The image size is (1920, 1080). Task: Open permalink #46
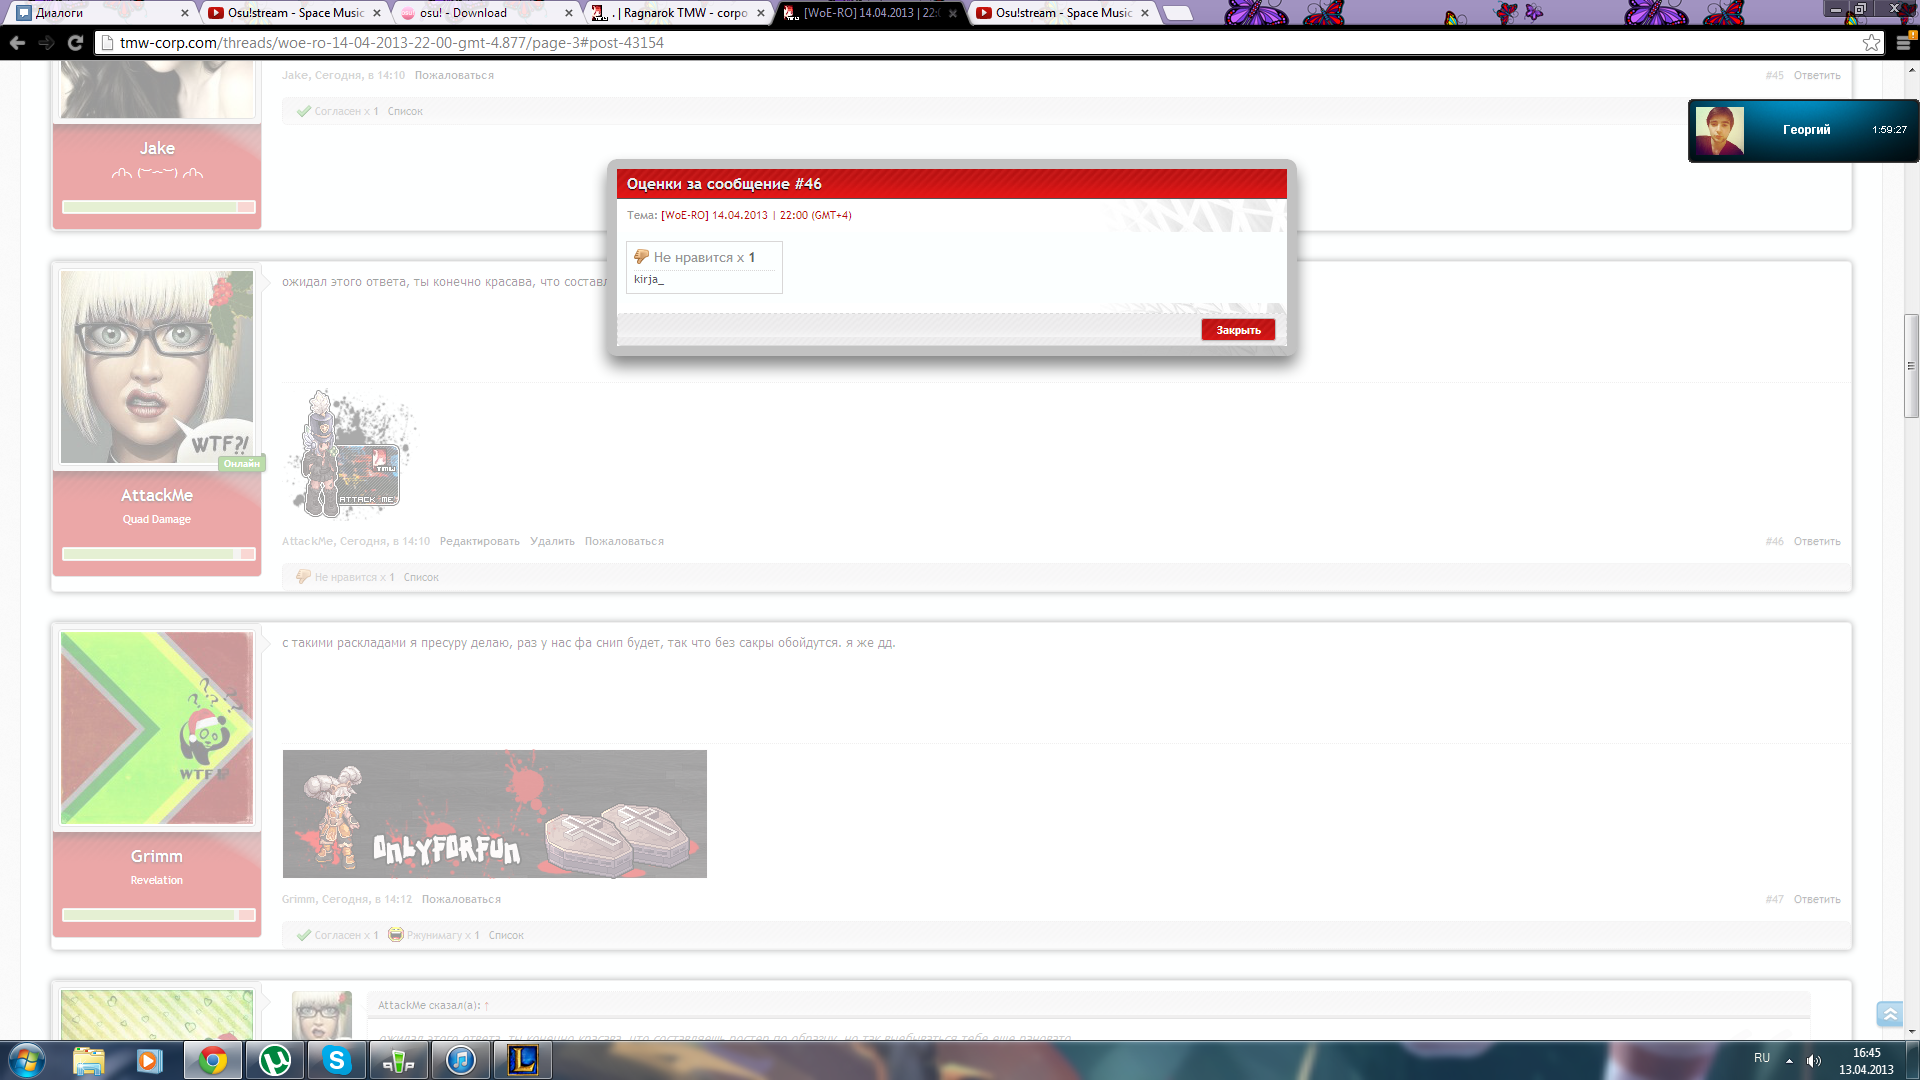tap(1774, 541)
